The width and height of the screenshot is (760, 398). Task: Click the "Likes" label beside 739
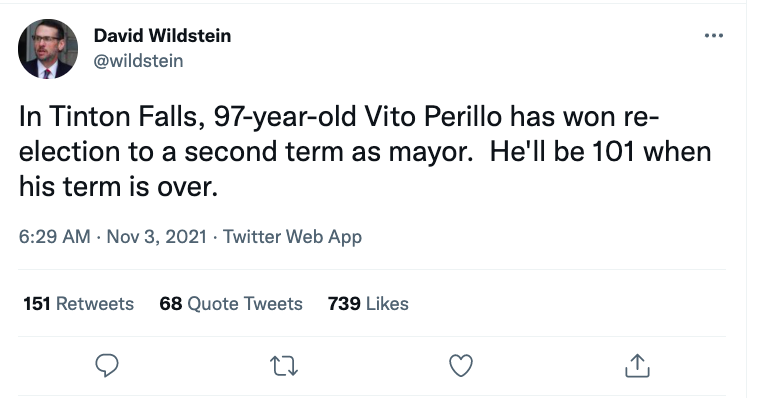[x=387, y=303]
